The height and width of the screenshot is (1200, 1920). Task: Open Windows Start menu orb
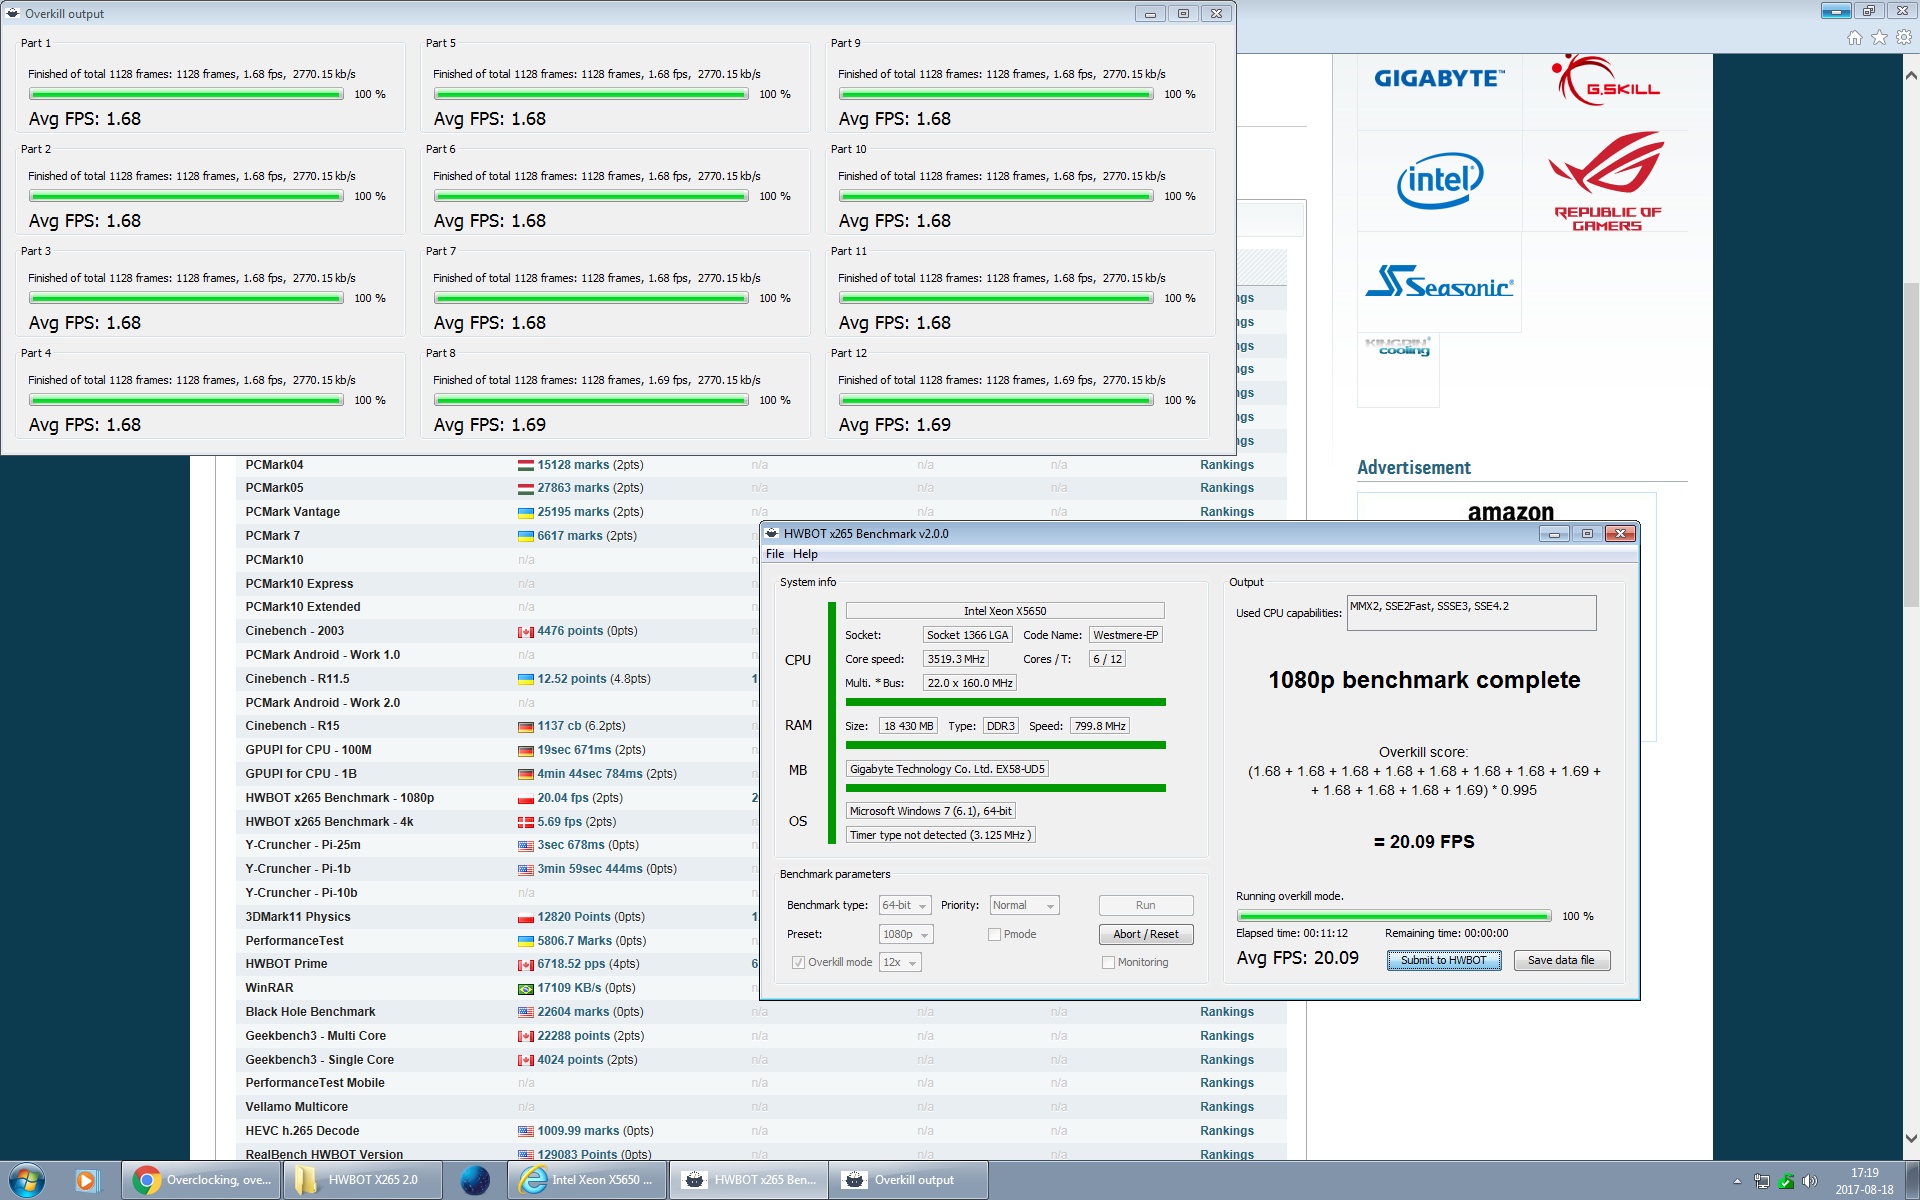(x=27, y=1180)
